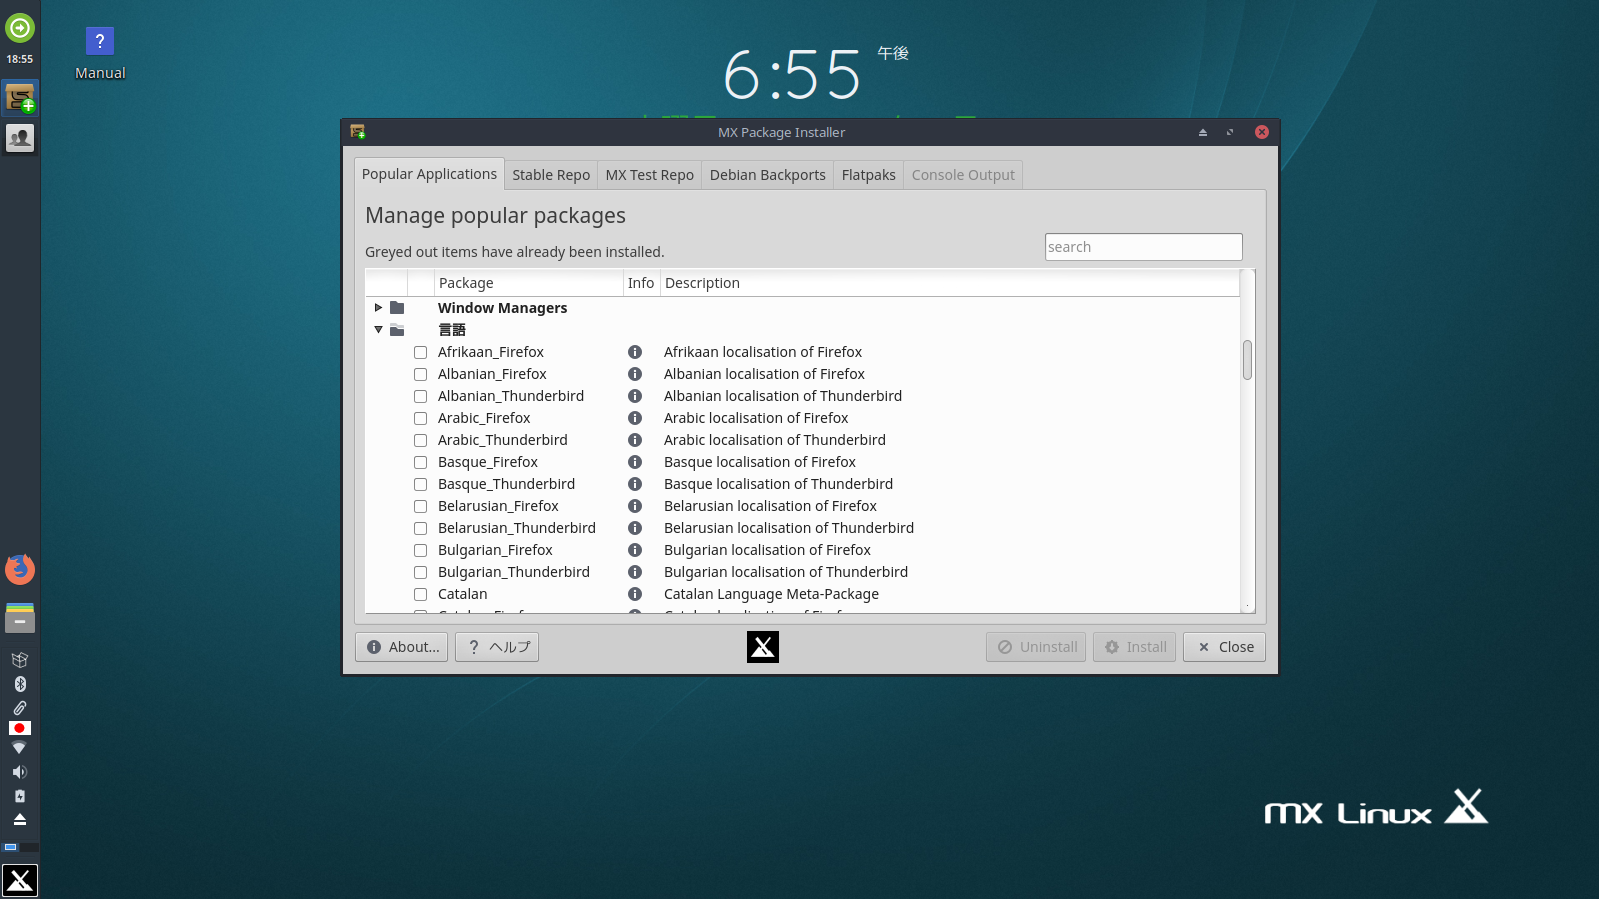Enable the Arabic_Firefox checkbox
The image size is (1599, 899).
421,418
